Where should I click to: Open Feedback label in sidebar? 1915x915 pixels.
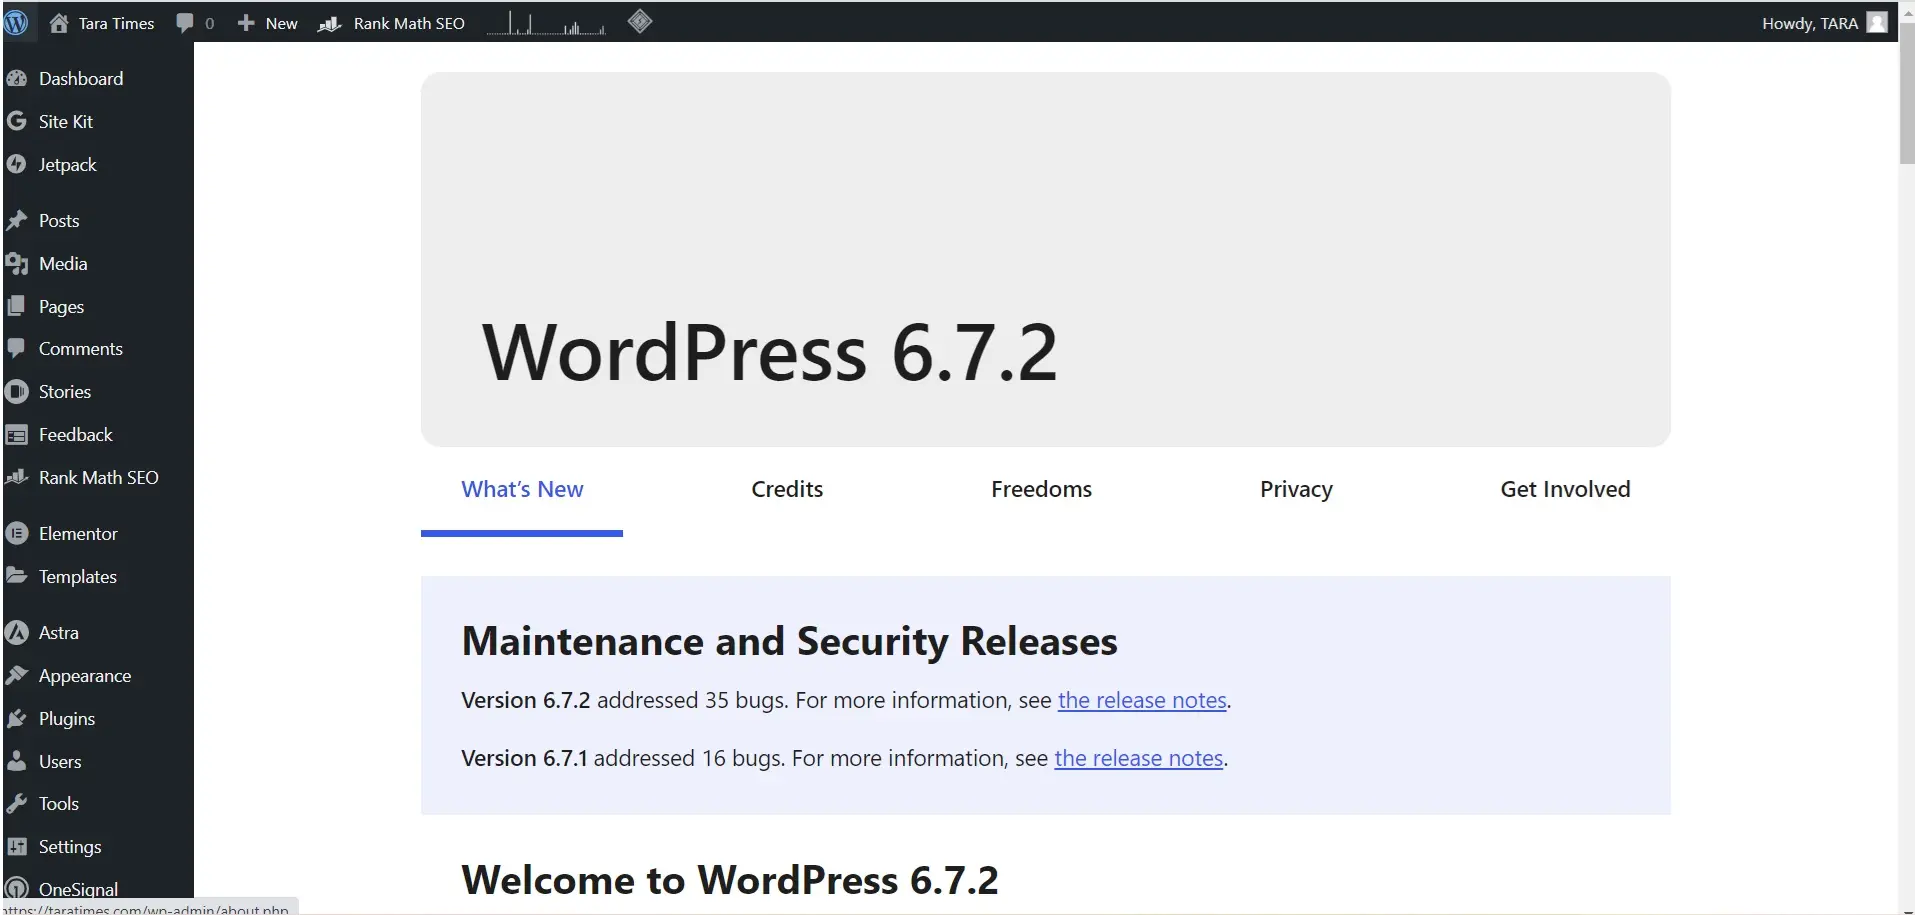(76, 434)
